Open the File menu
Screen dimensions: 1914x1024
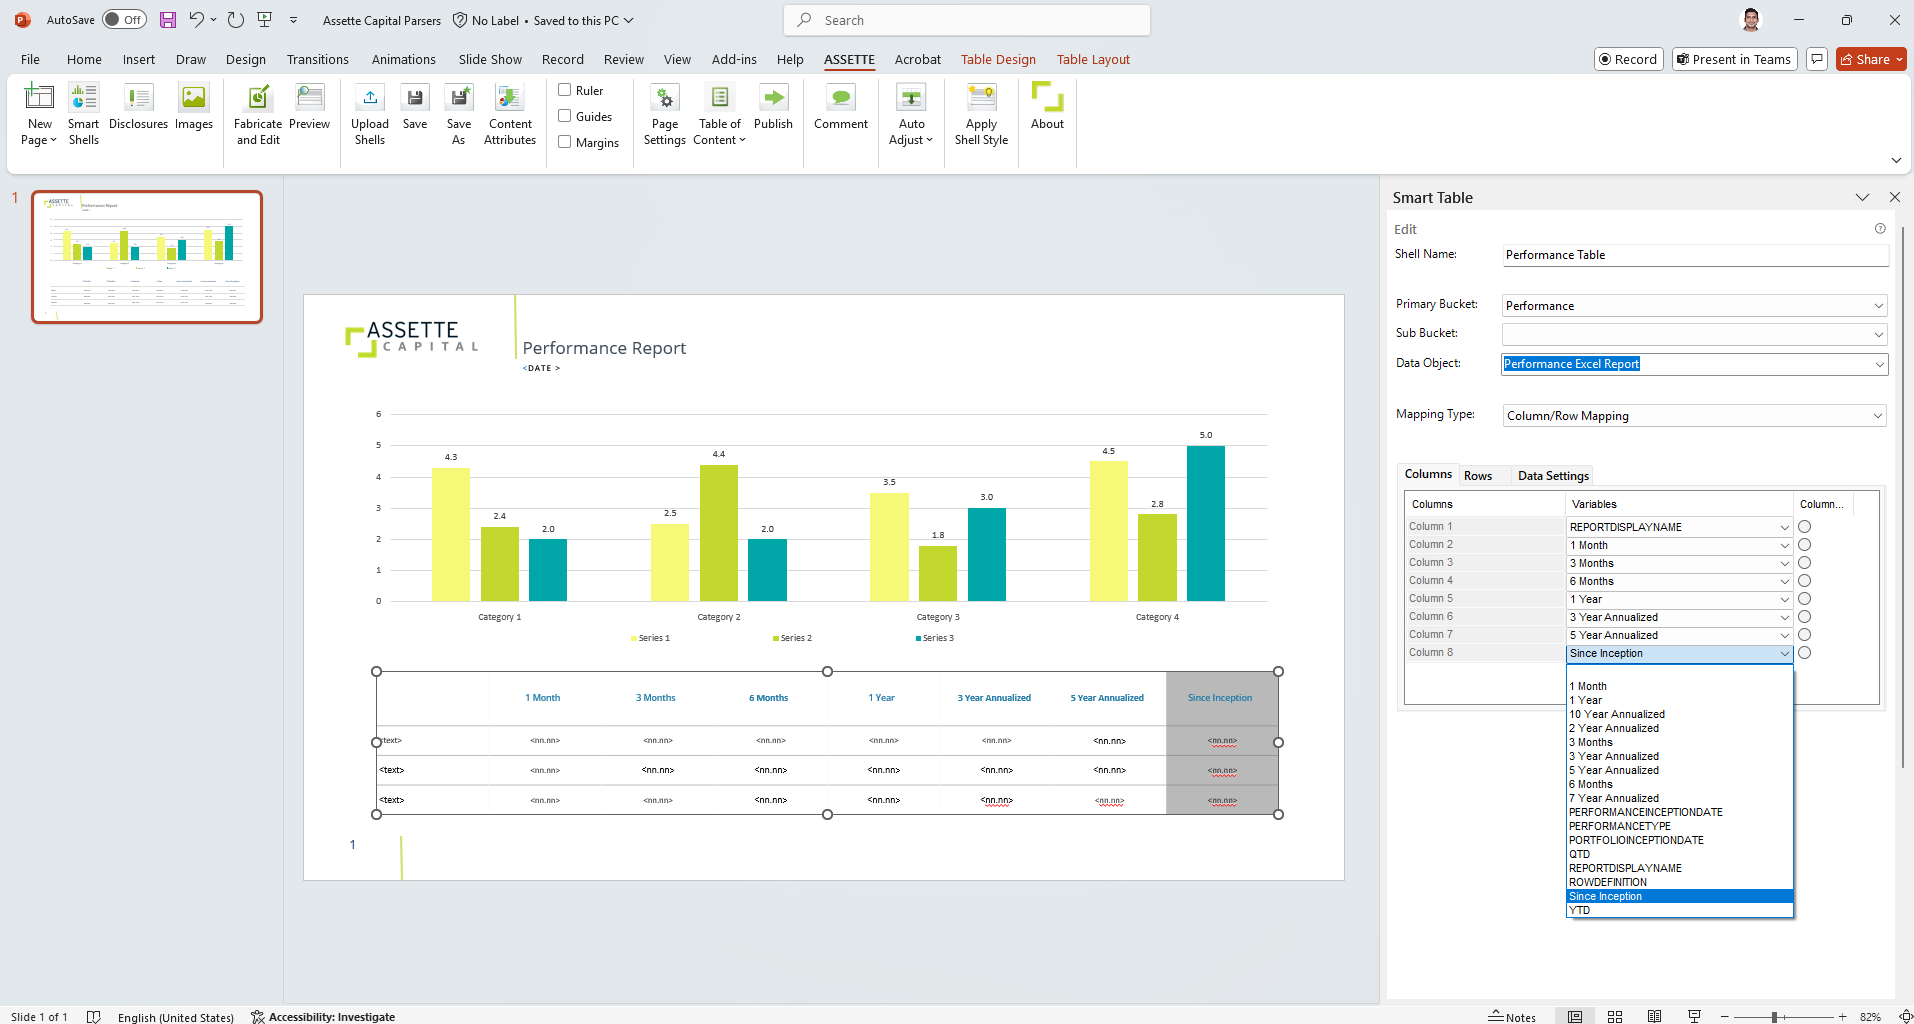pyautogui.click(x=31, y=59)
